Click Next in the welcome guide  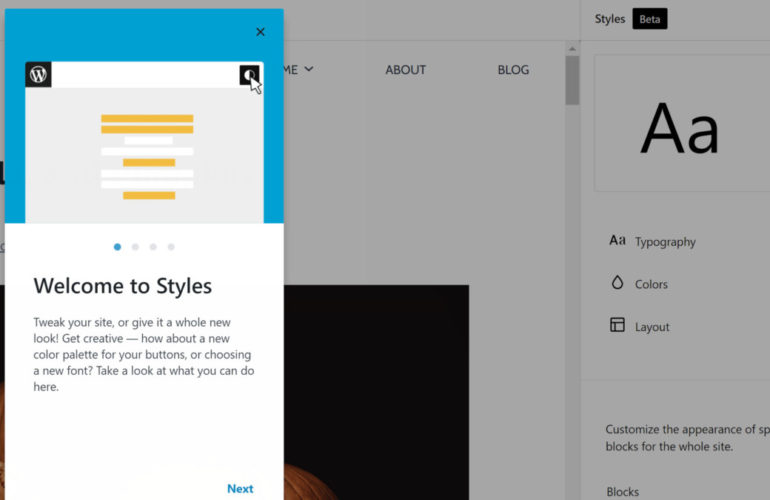coord(240,488)
